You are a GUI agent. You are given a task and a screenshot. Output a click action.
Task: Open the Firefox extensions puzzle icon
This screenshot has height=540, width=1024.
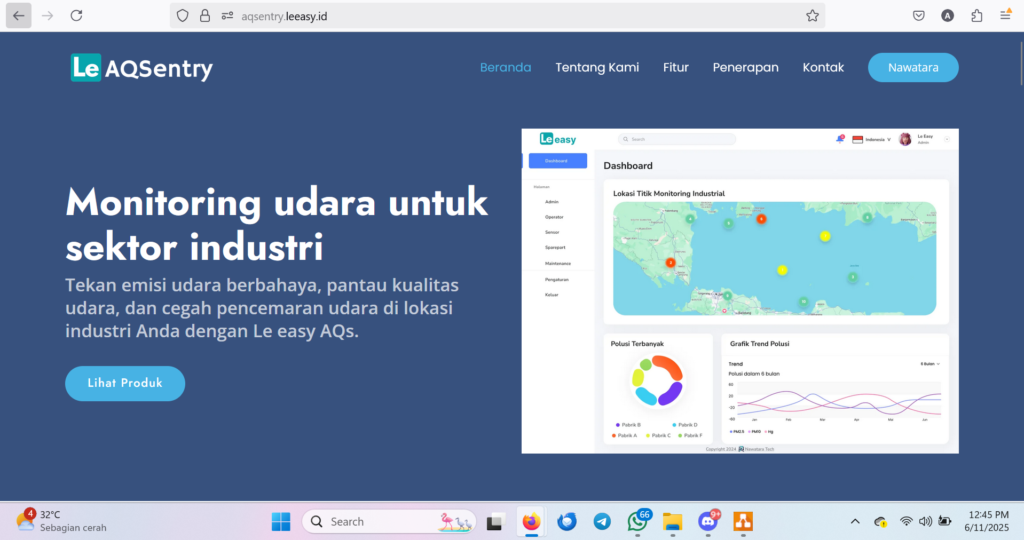[976, 16]
